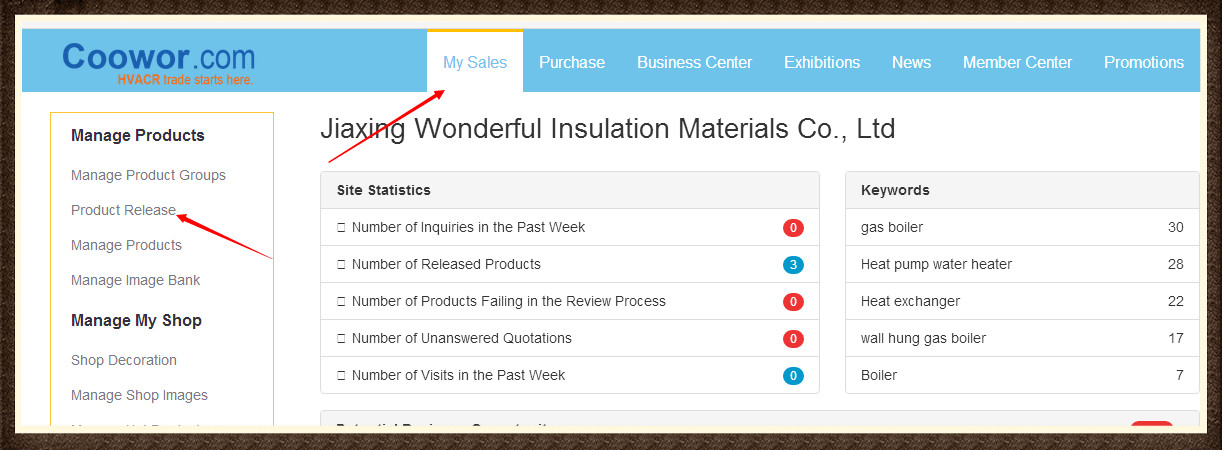Open the Business Center menu

(x=694, y=62)
